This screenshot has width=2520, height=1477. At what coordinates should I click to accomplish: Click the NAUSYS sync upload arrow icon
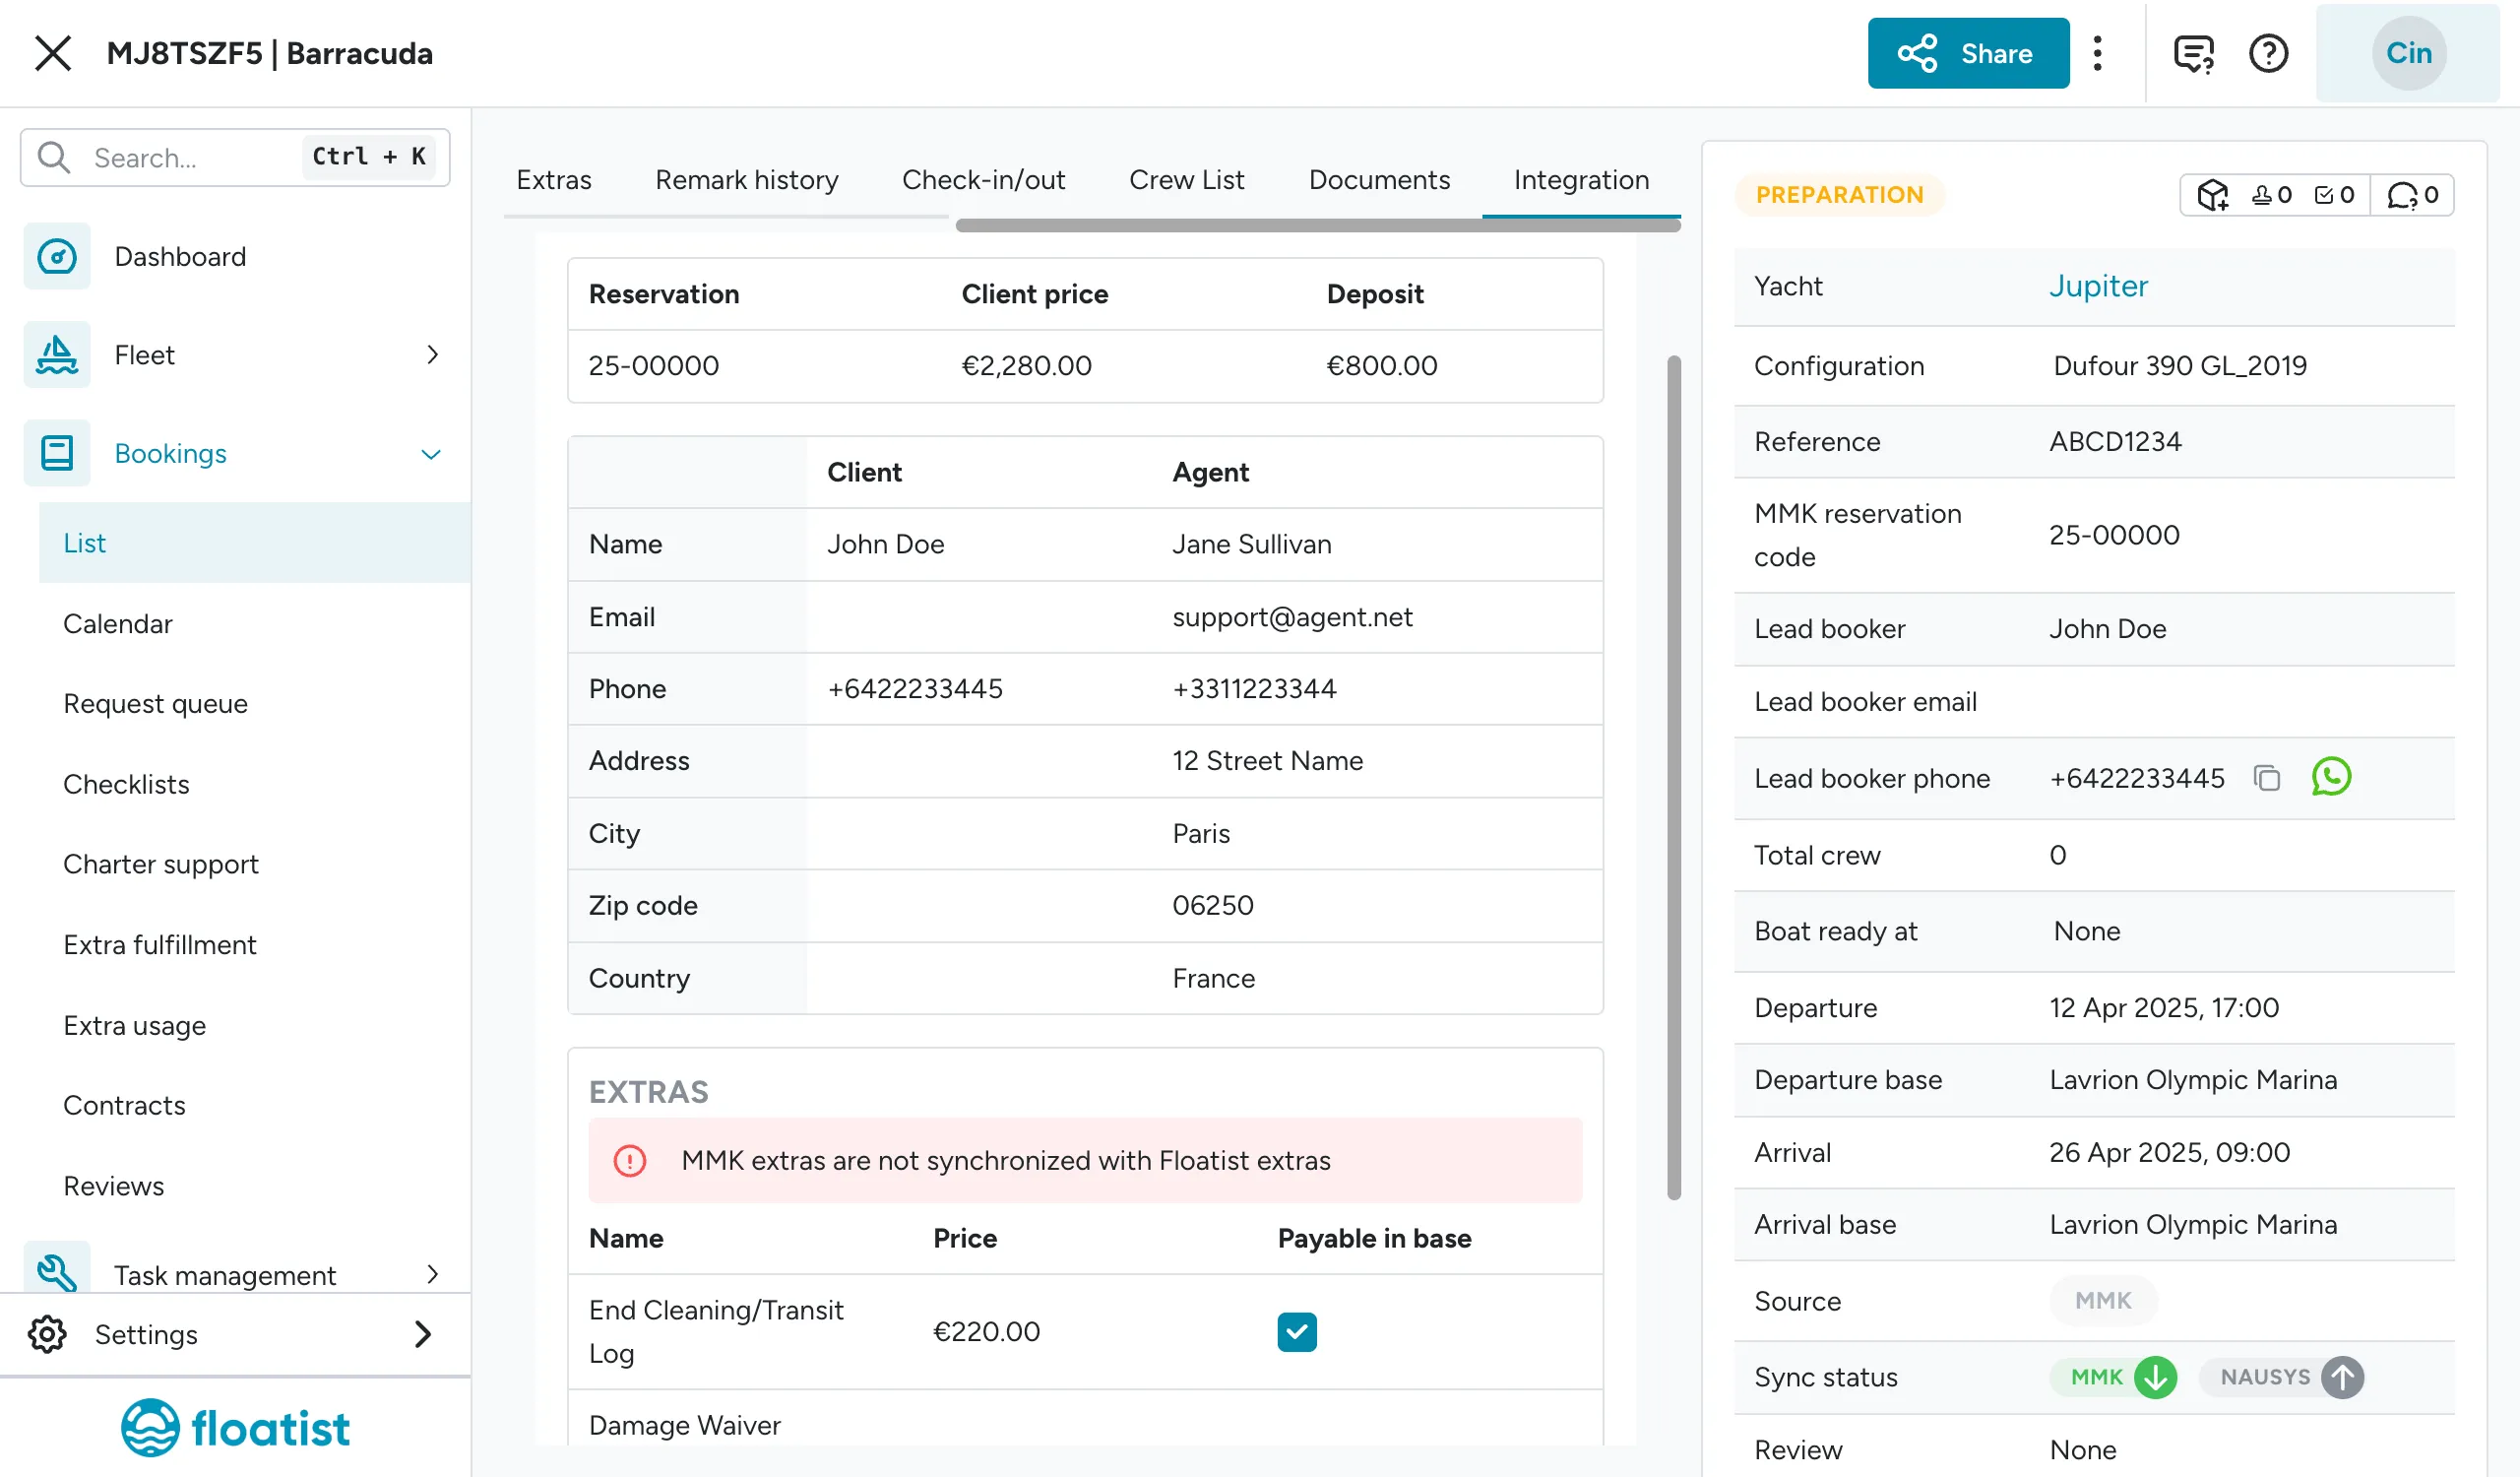[2342, 1377]
